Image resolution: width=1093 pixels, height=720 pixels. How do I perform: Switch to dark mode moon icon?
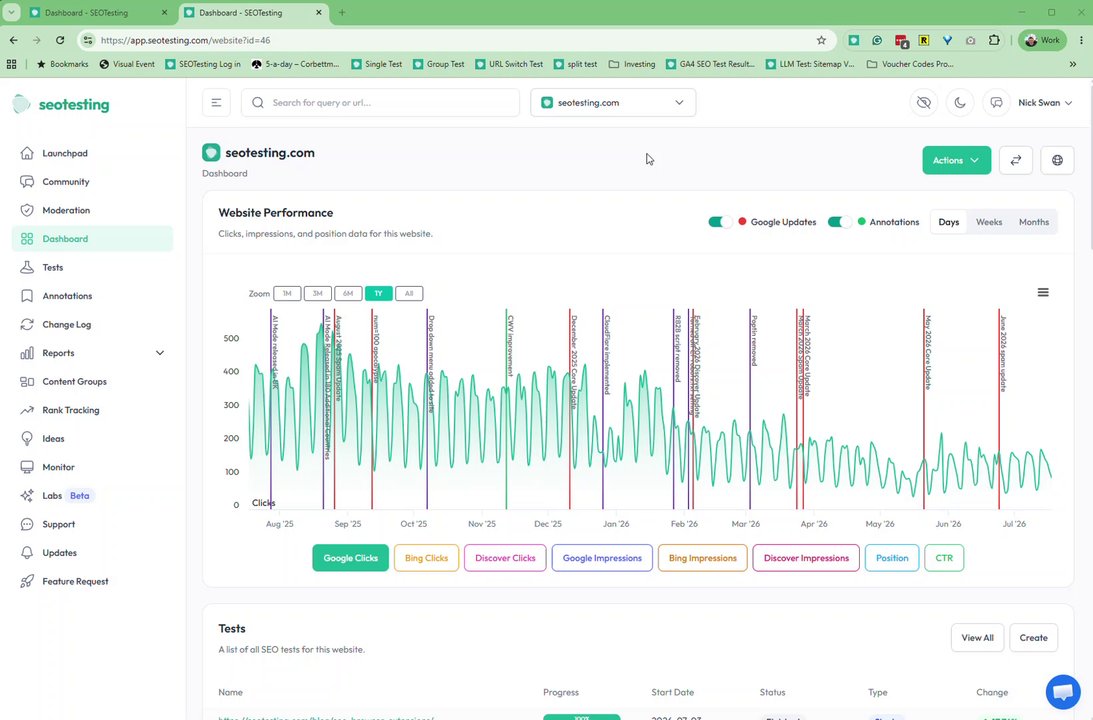(960, 102)
